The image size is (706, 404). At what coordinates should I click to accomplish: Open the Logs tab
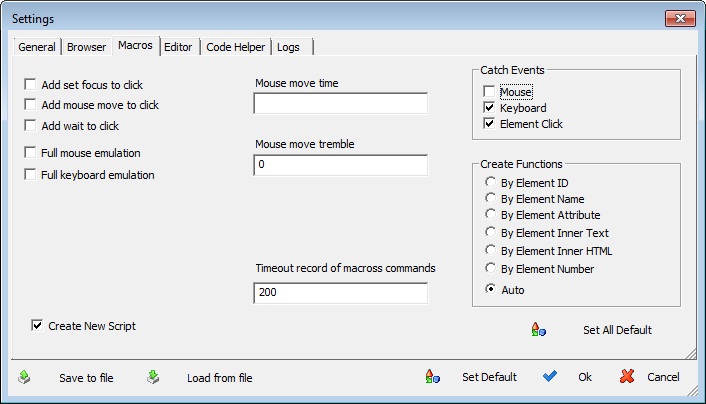292,47
